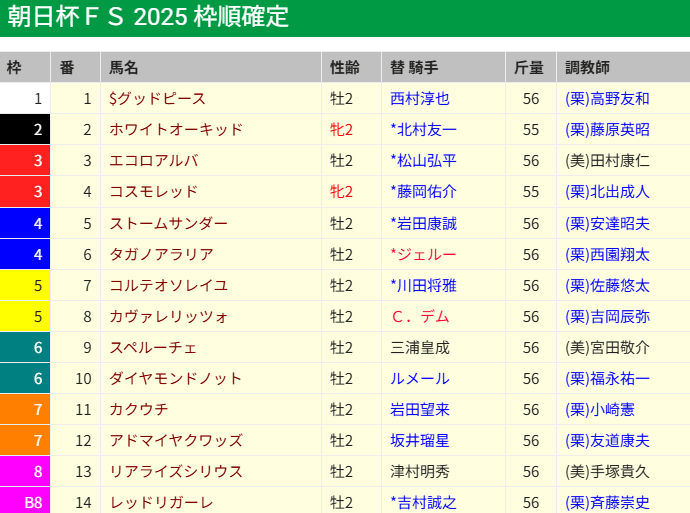The width and height of the screenshot is (690, 513).
Task: Open trainer (栗)安達昭夫 page
Action: tap(607, 223)
